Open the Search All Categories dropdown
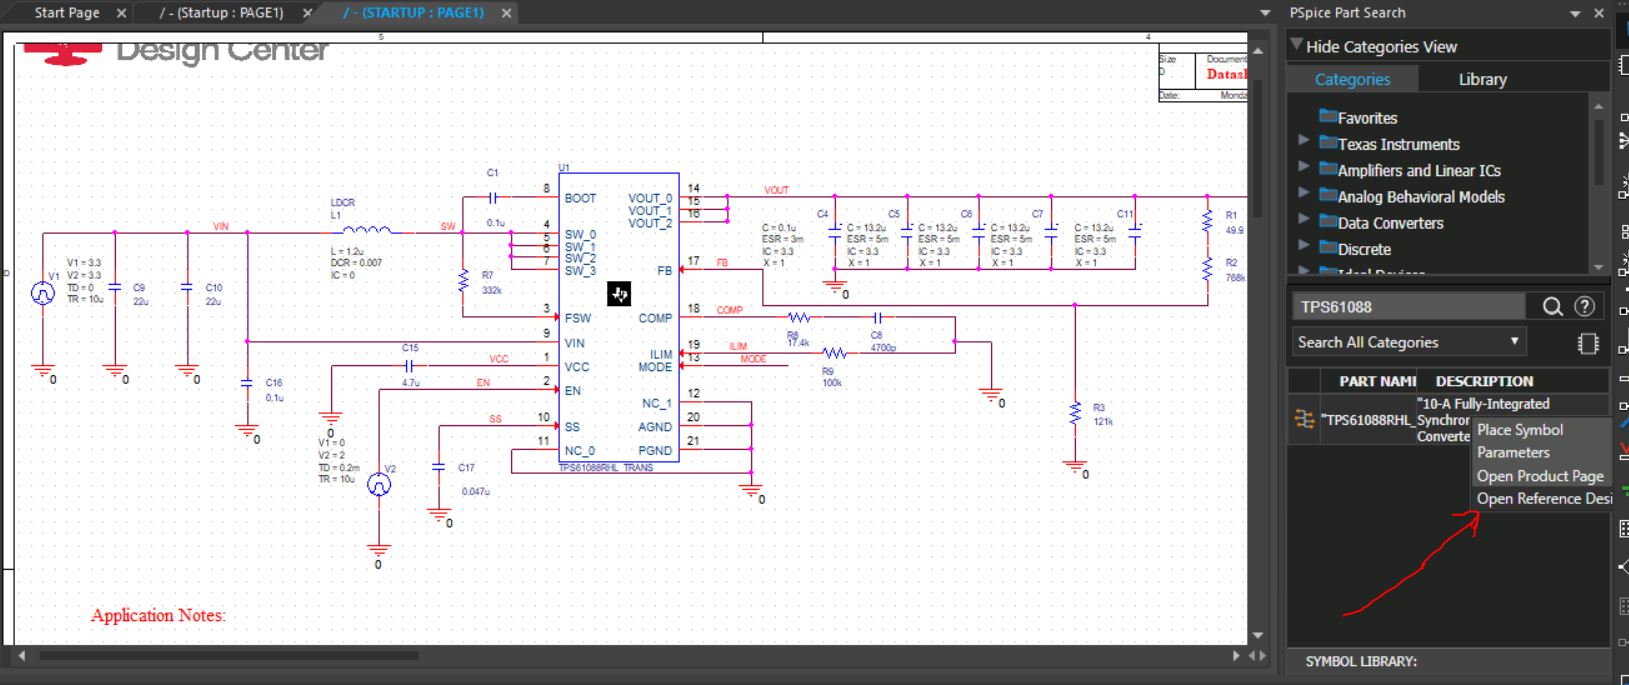Viewport: 1629px width, 685px height. pyautogui.click(x=1408, y=342)
